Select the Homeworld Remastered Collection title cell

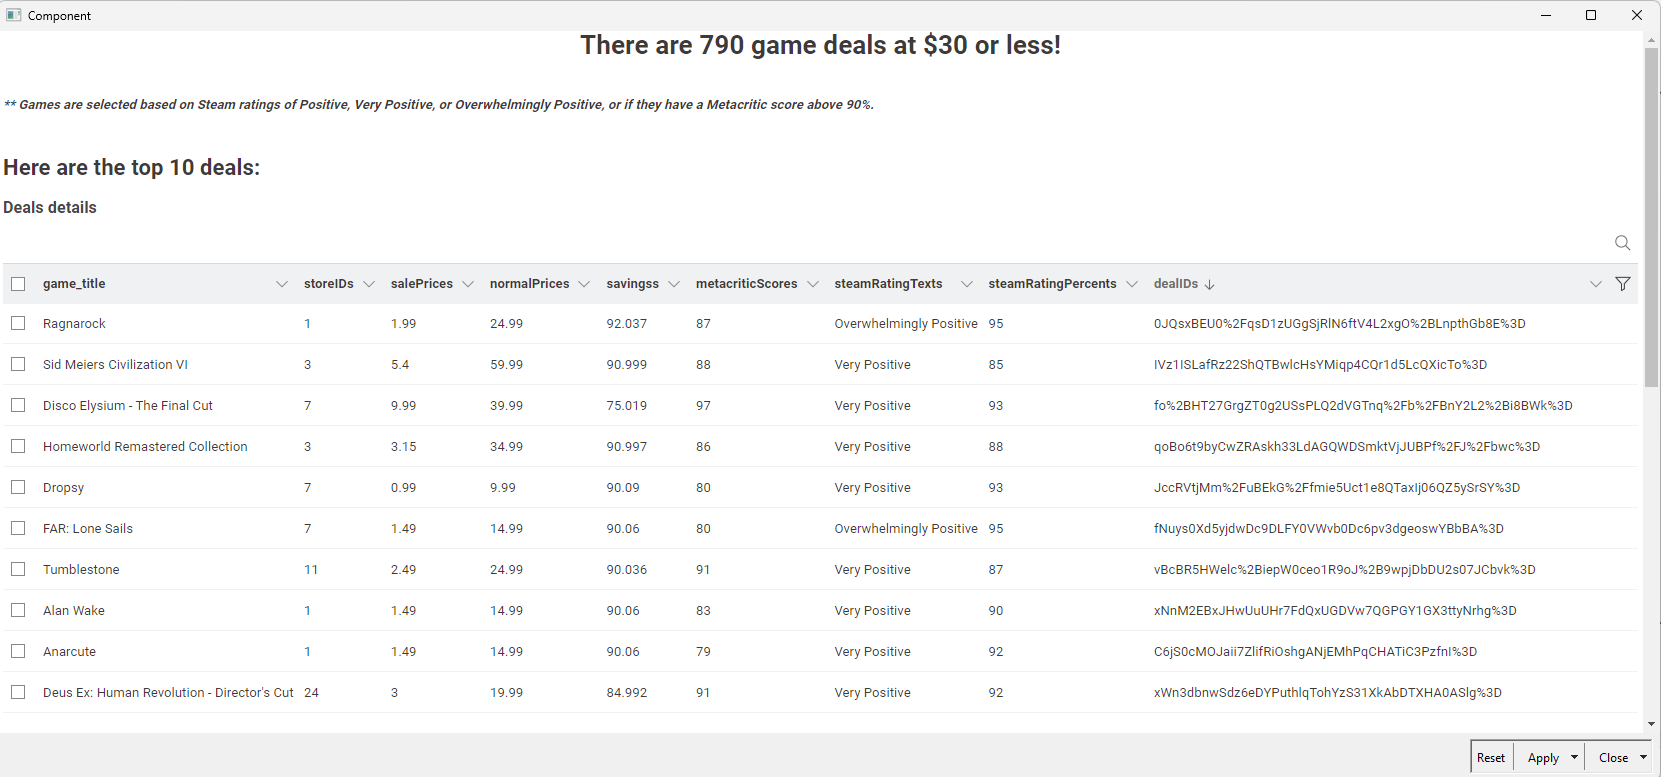pyautogui.click(x=145, y=446)
